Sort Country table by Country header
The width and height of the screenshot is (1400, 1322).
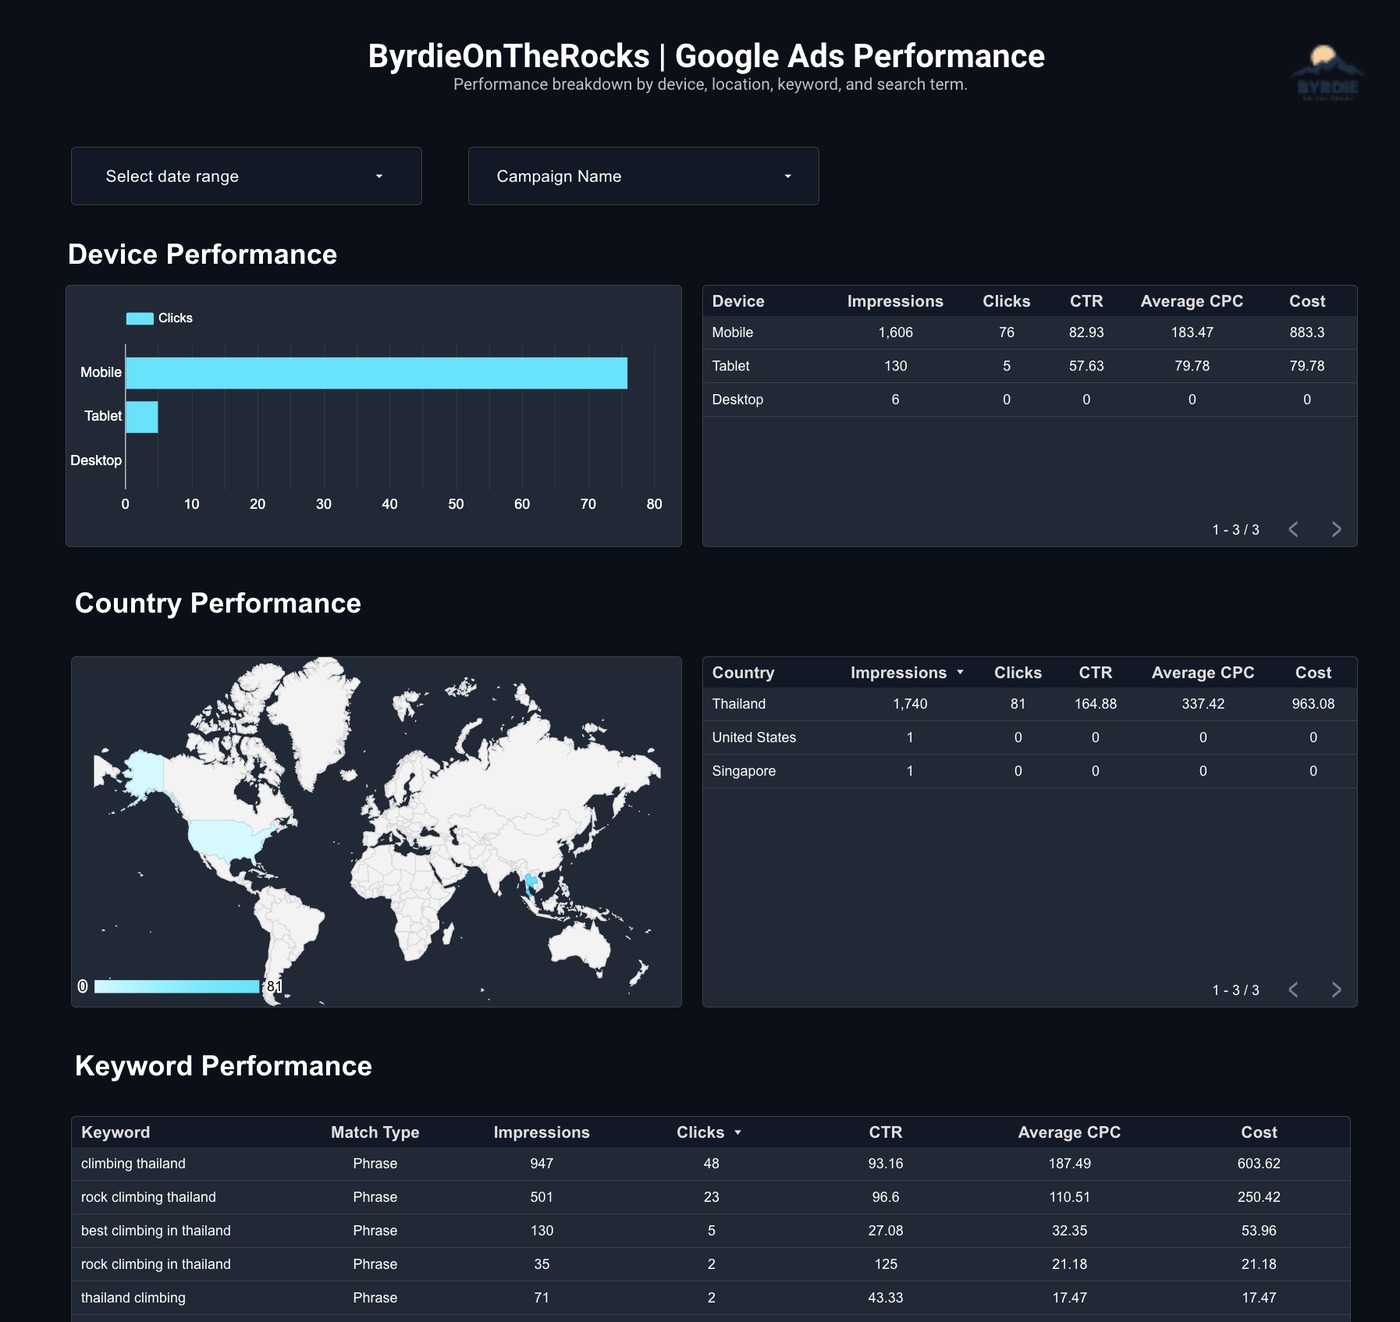point(743,673)
